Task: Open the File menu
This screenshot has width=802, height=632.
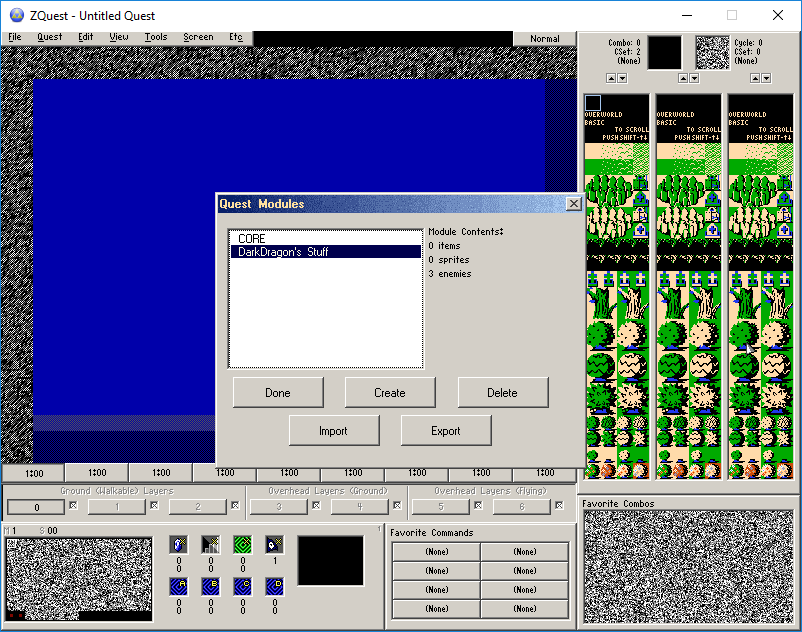Action: pos(15,37)
